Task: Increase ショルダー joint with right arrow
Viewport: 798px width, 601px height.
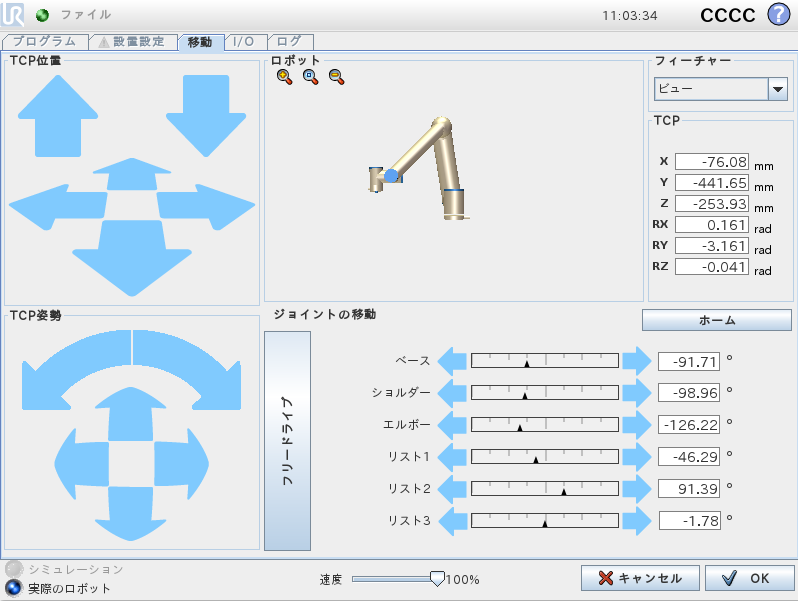Action: [x=637, y=393]
